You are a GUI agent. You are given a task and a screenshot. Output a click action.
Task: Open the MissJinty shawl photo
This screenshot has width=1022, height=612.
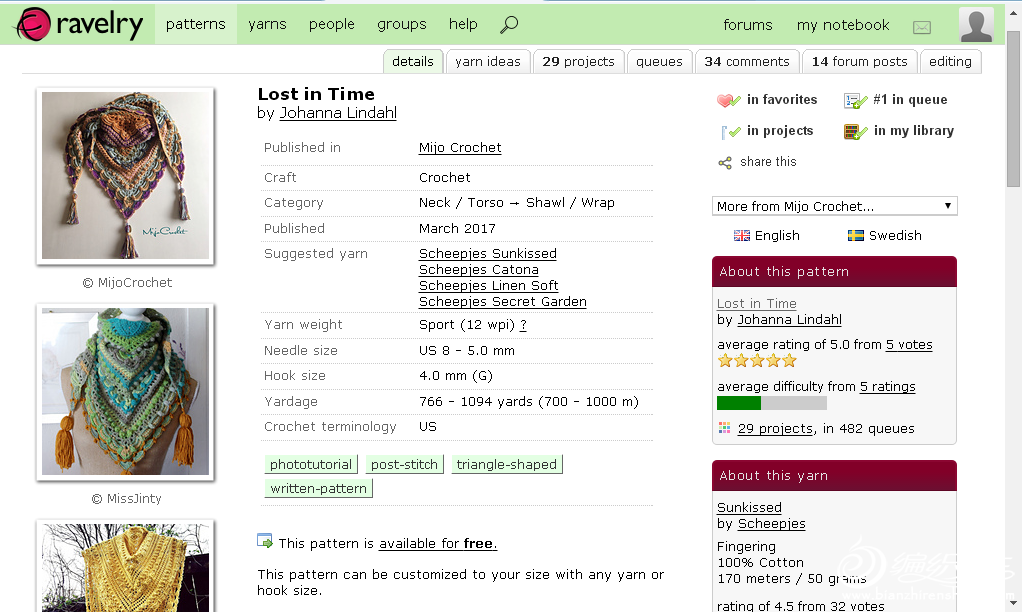[x=126, y=392]
